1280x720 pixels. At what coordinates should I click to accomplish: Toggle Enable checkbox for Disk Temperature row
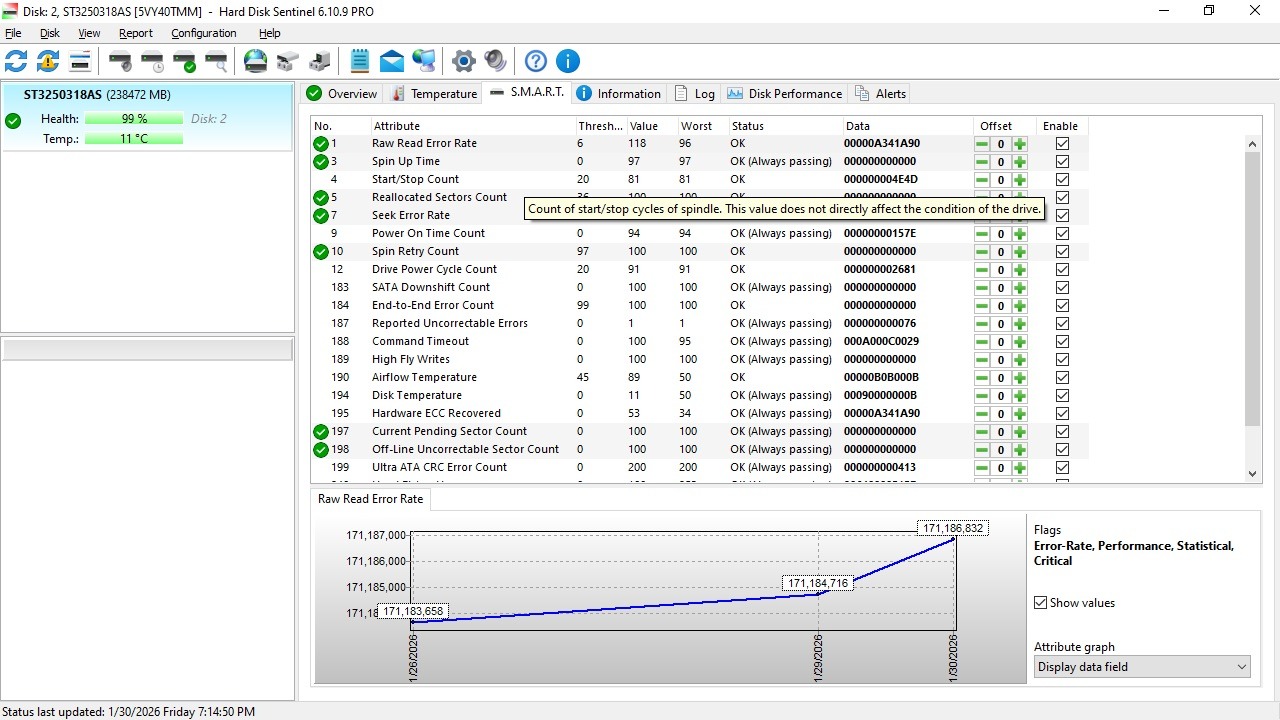(1062, 396)
